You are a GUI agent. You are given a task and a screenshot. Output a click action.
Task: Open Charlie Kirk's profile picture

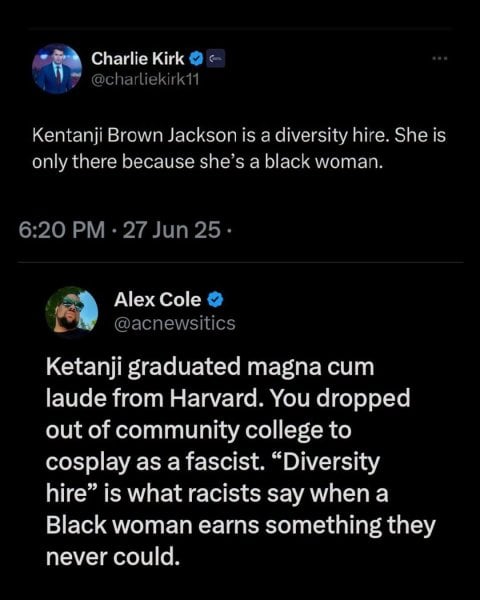tap(57, 69)
